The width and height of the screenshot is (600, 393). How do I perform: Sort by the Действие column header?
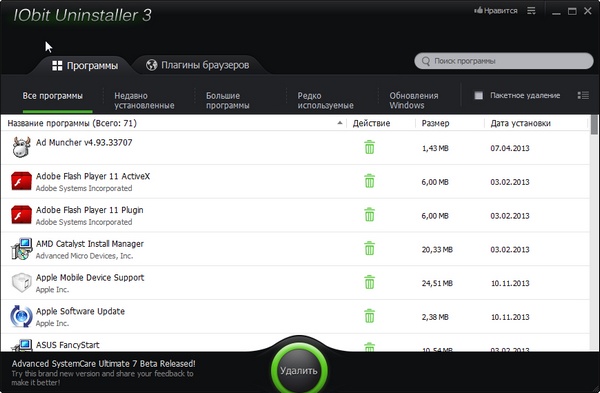click(371, 123)
